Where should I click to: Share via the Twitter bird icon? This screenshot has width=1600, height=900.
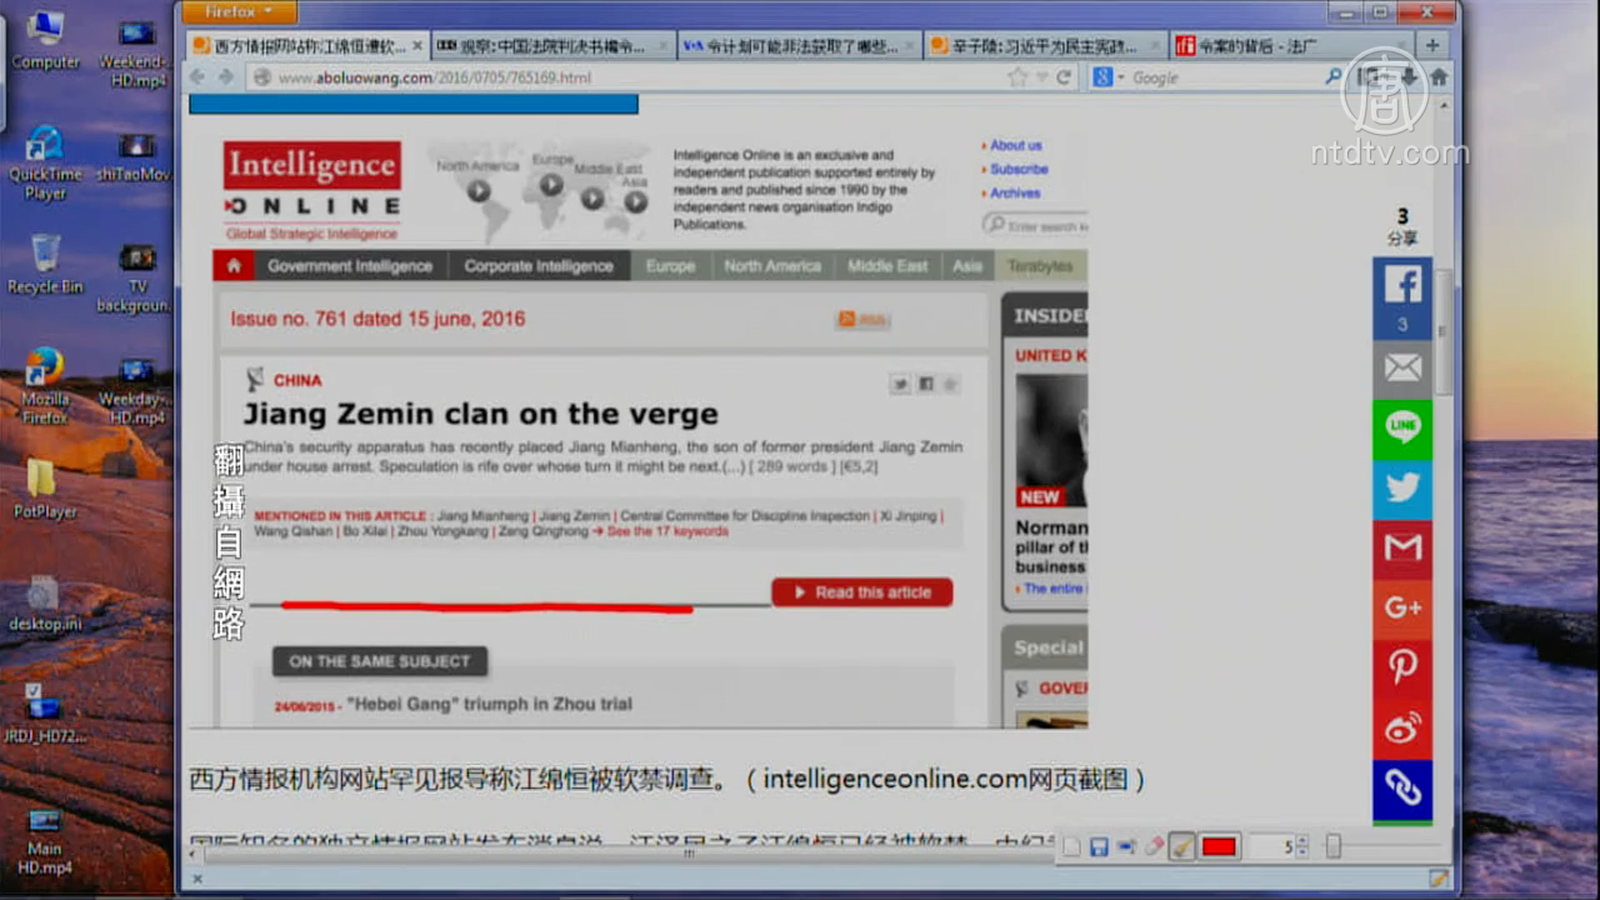1402,488
